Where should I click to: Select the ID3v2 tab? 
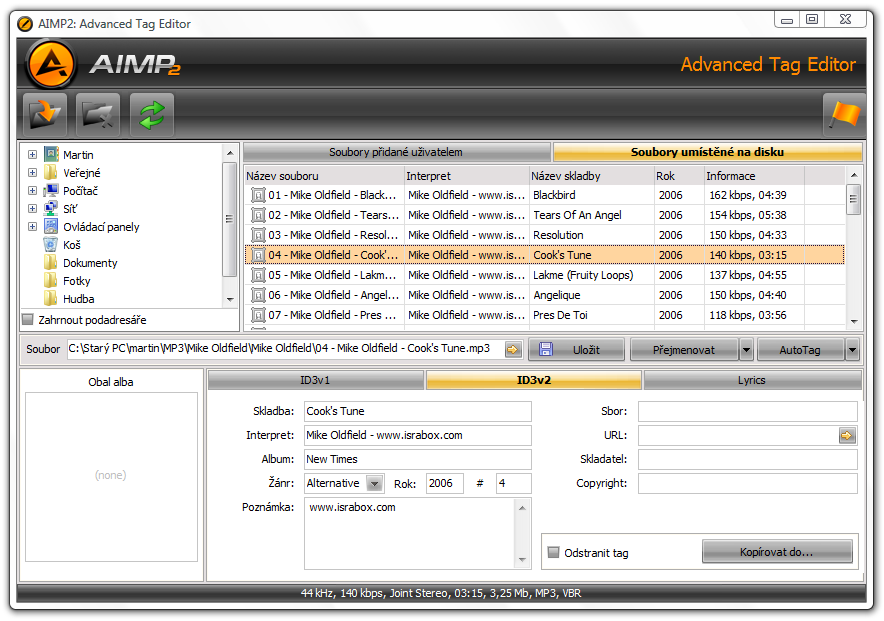533,380
